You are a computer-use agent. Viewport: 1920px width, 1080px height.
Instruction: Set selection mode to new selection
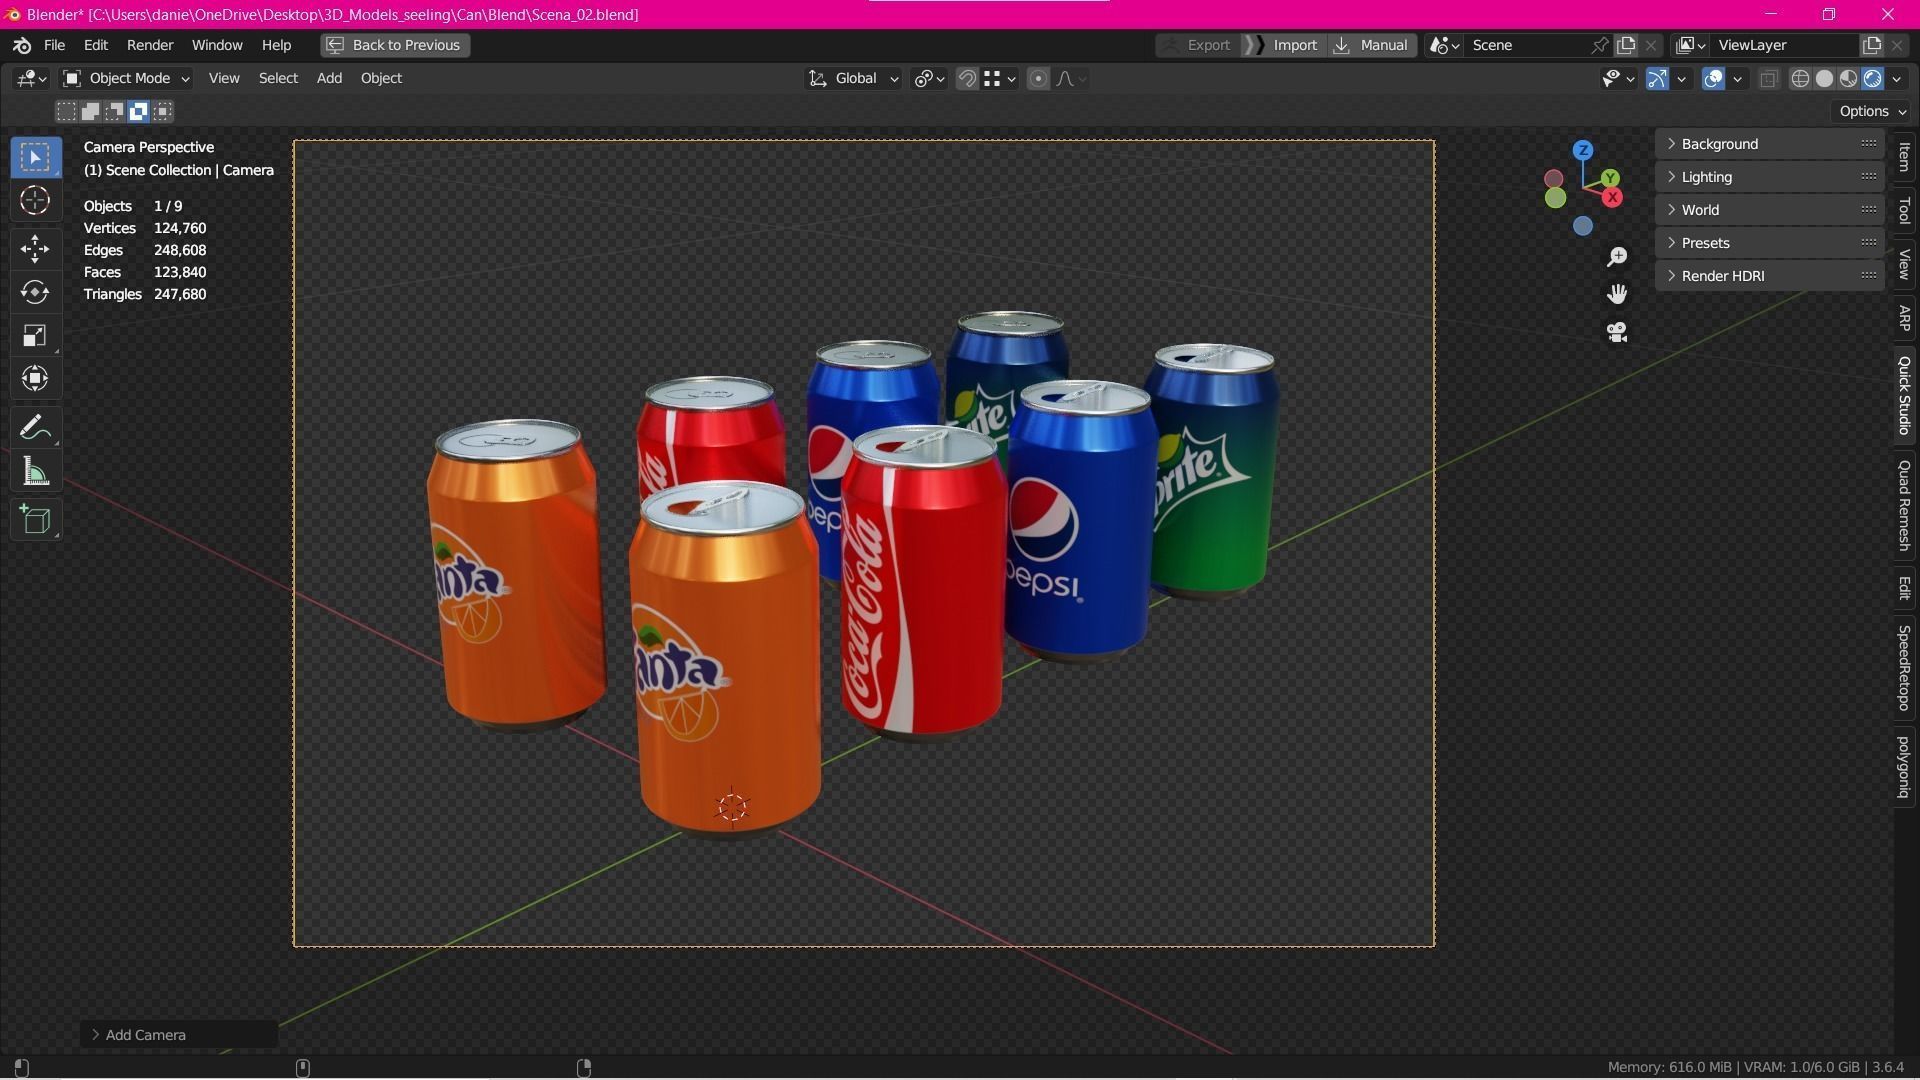(66, 111)
